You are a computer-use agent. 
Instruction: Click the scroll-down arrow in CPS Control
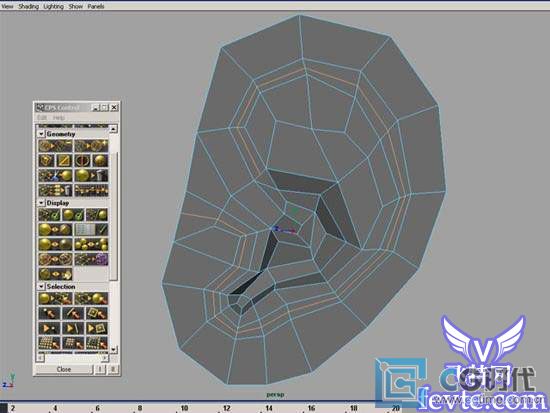tap(113, 349)
